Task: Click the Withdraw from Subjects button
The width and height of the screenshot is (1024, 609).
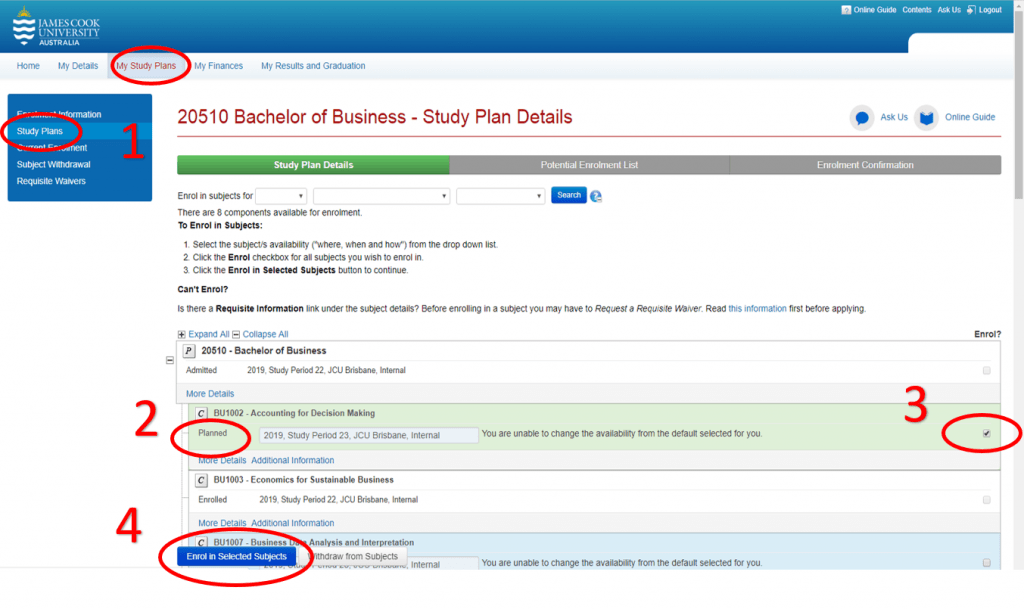Action: (x=353, y=556)
